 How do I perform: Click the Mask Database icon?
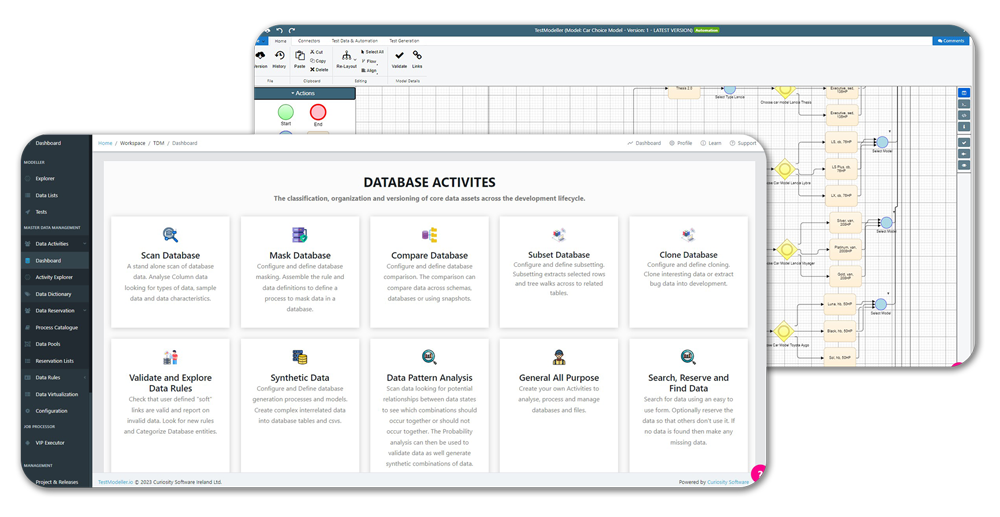point(299,235)
